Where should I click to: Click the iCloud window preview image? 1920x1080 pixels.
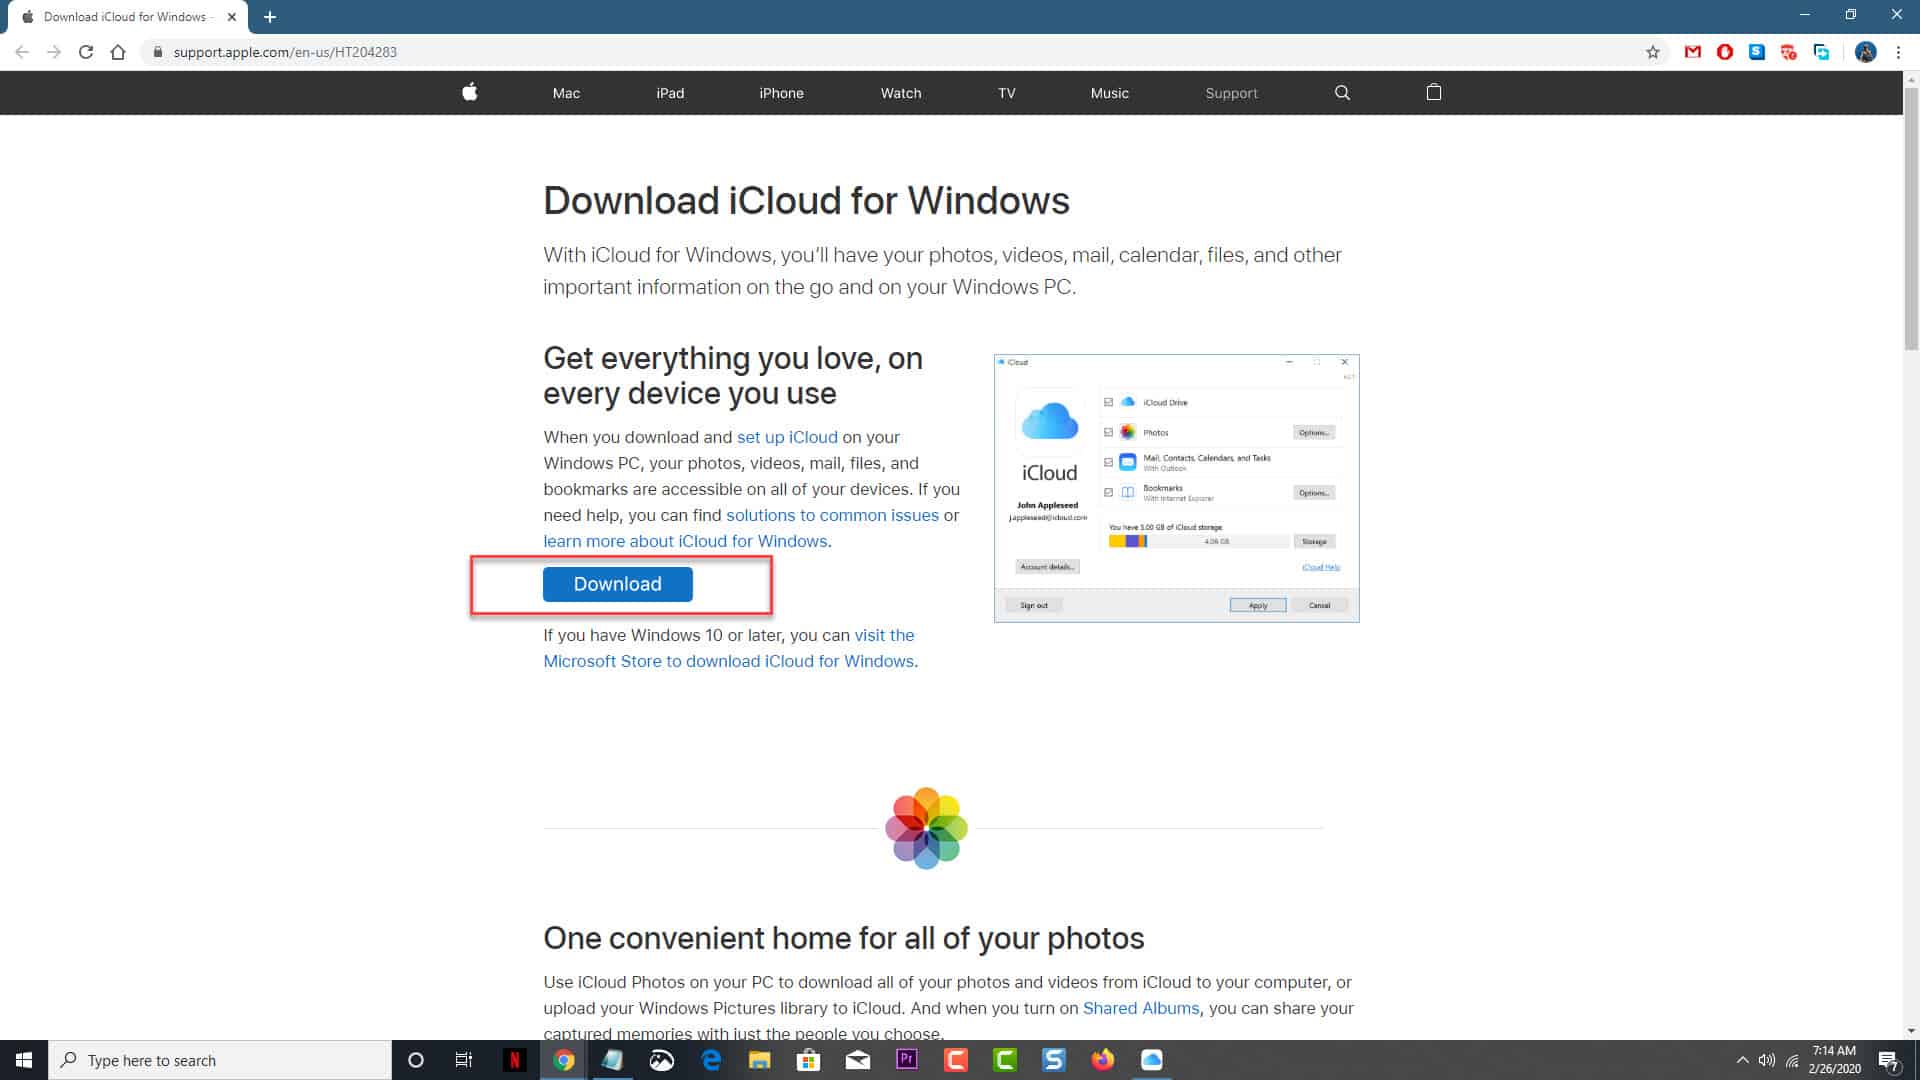click(1176, 488)
